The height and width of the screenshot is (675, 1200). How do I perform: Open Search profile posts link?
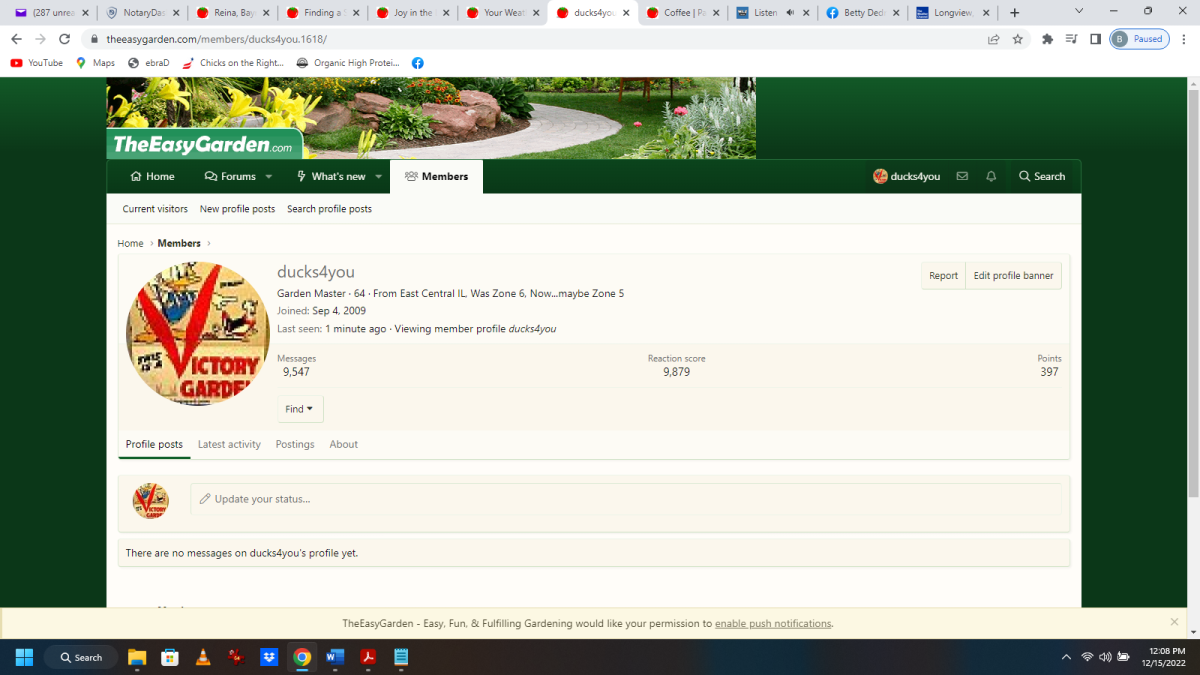tap(329, 209)
